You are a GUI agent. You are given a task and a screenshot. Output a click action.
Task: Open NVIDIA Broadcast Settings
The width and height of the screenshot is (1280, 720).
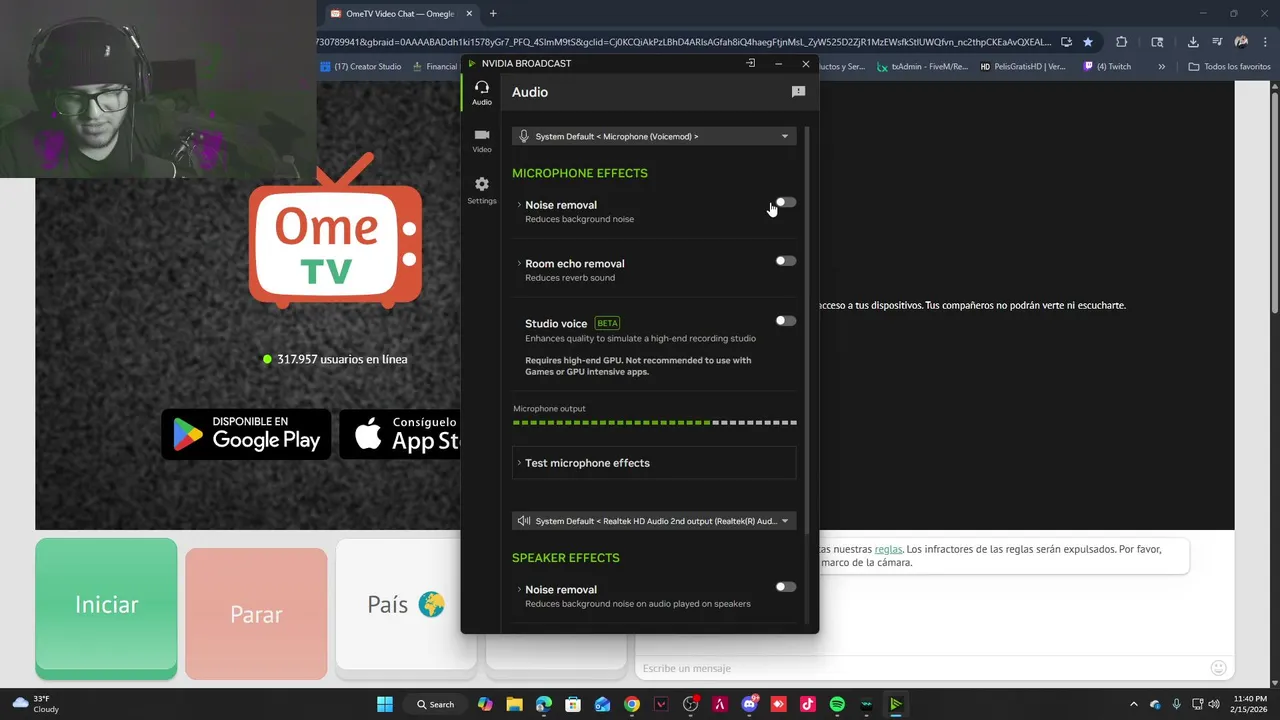(482, 190)
